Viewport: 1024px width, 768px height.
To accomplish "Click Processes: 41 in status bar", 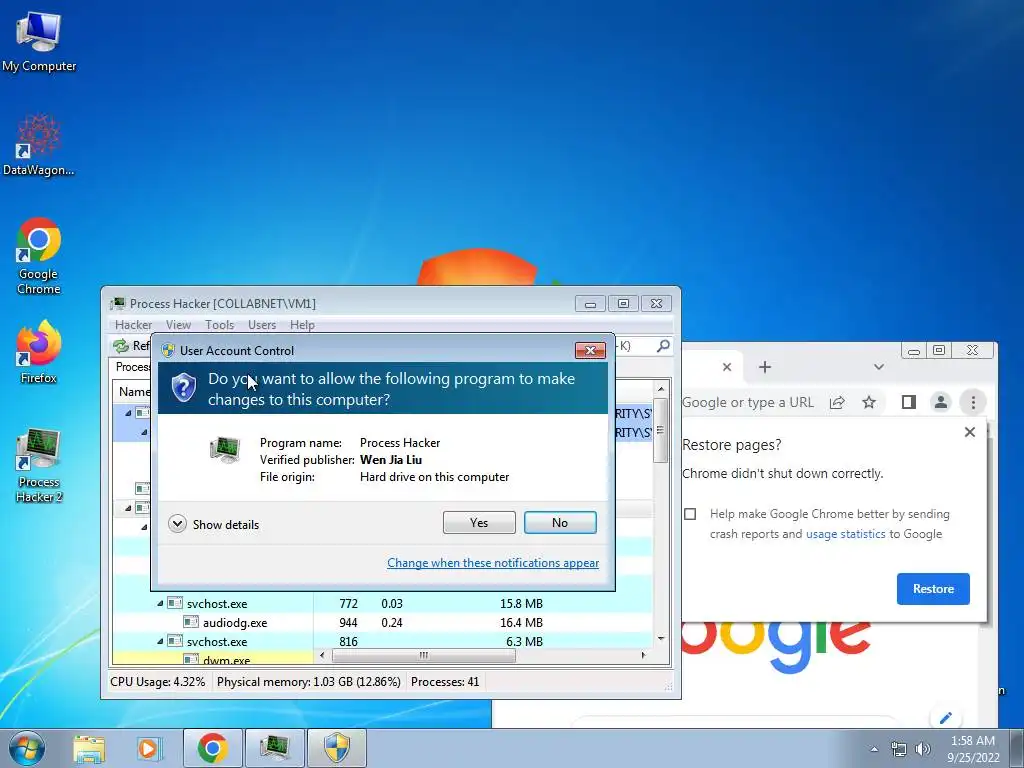I will tap(445, 682).
